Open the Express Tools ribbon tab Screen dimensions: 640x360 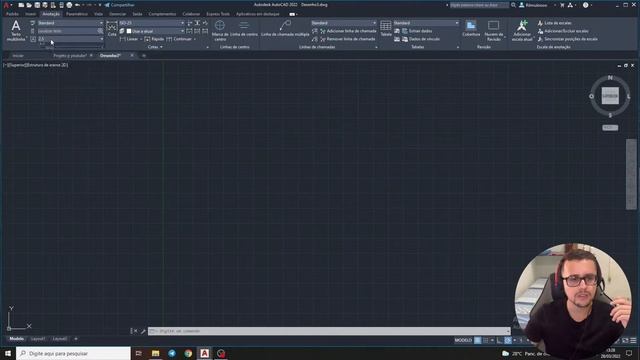pos(218,14)
